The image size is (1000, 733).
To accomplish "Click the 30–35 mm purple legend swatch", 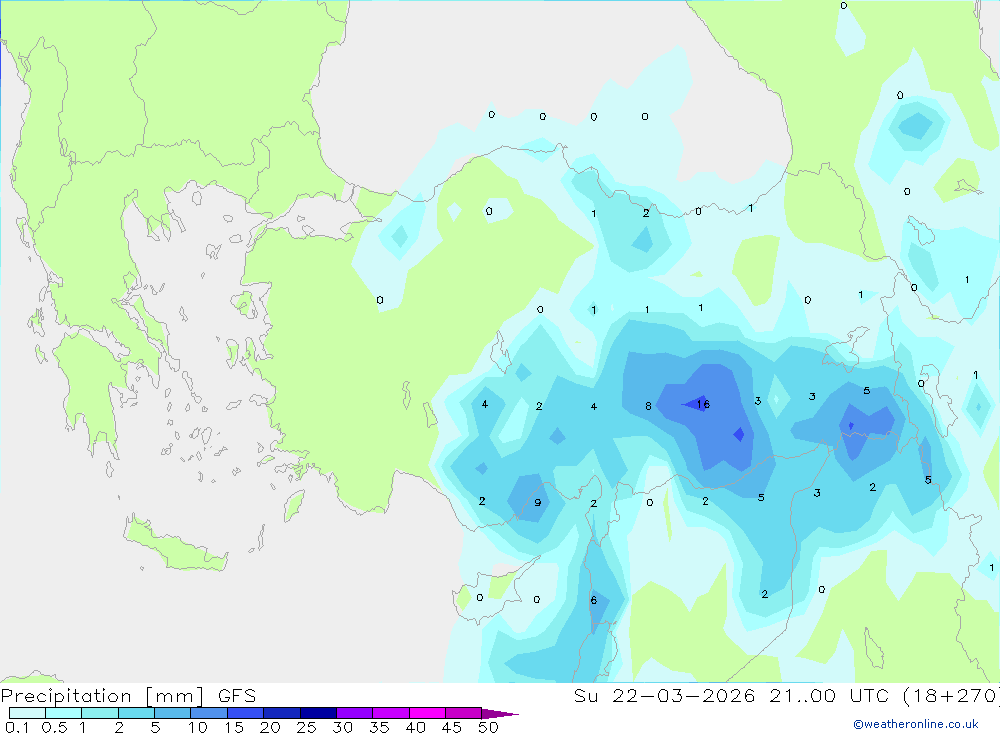I will click(x=355, y=713).
